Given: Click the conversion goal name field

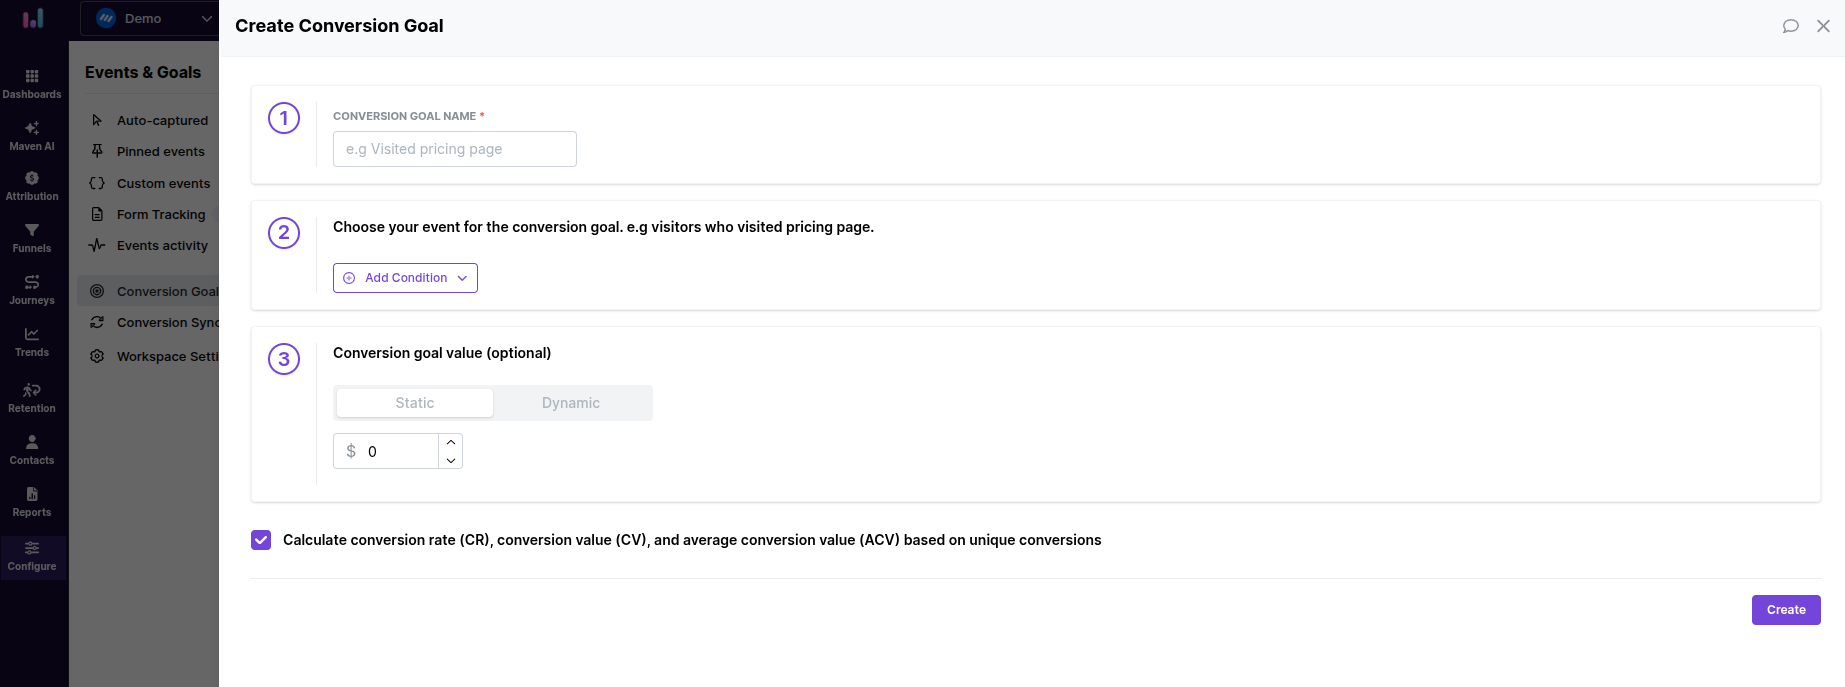Looking at the screenshot, I should 455,149.
